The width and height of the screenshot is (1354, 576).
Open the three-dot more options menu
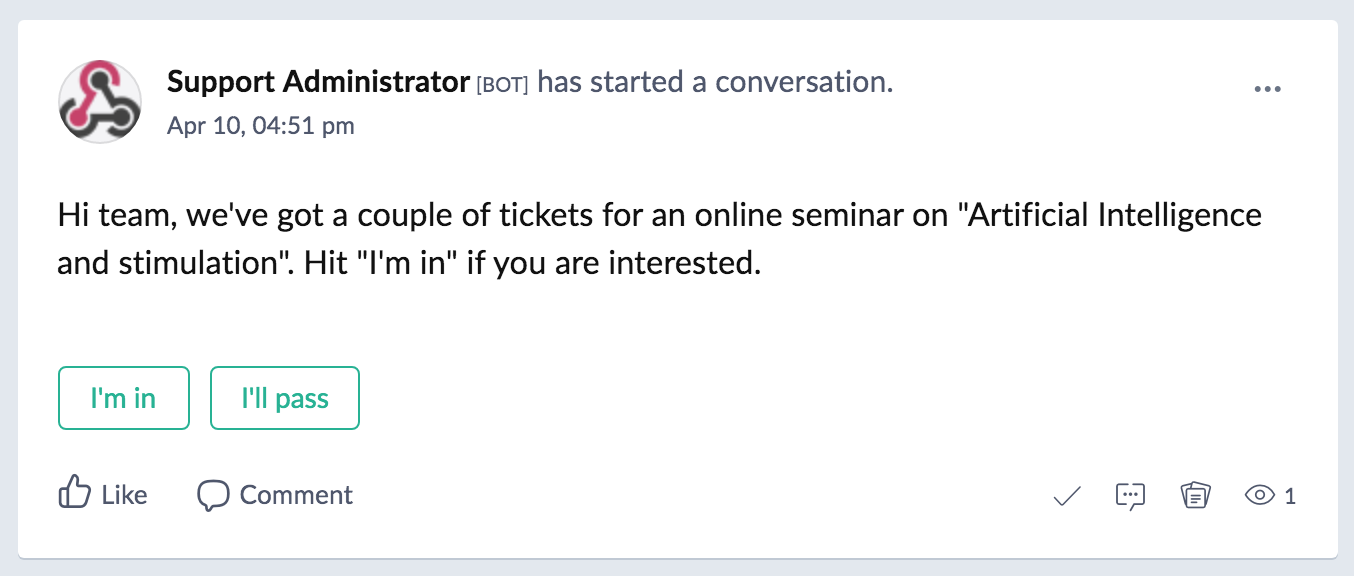click(x=1267, y=89)
